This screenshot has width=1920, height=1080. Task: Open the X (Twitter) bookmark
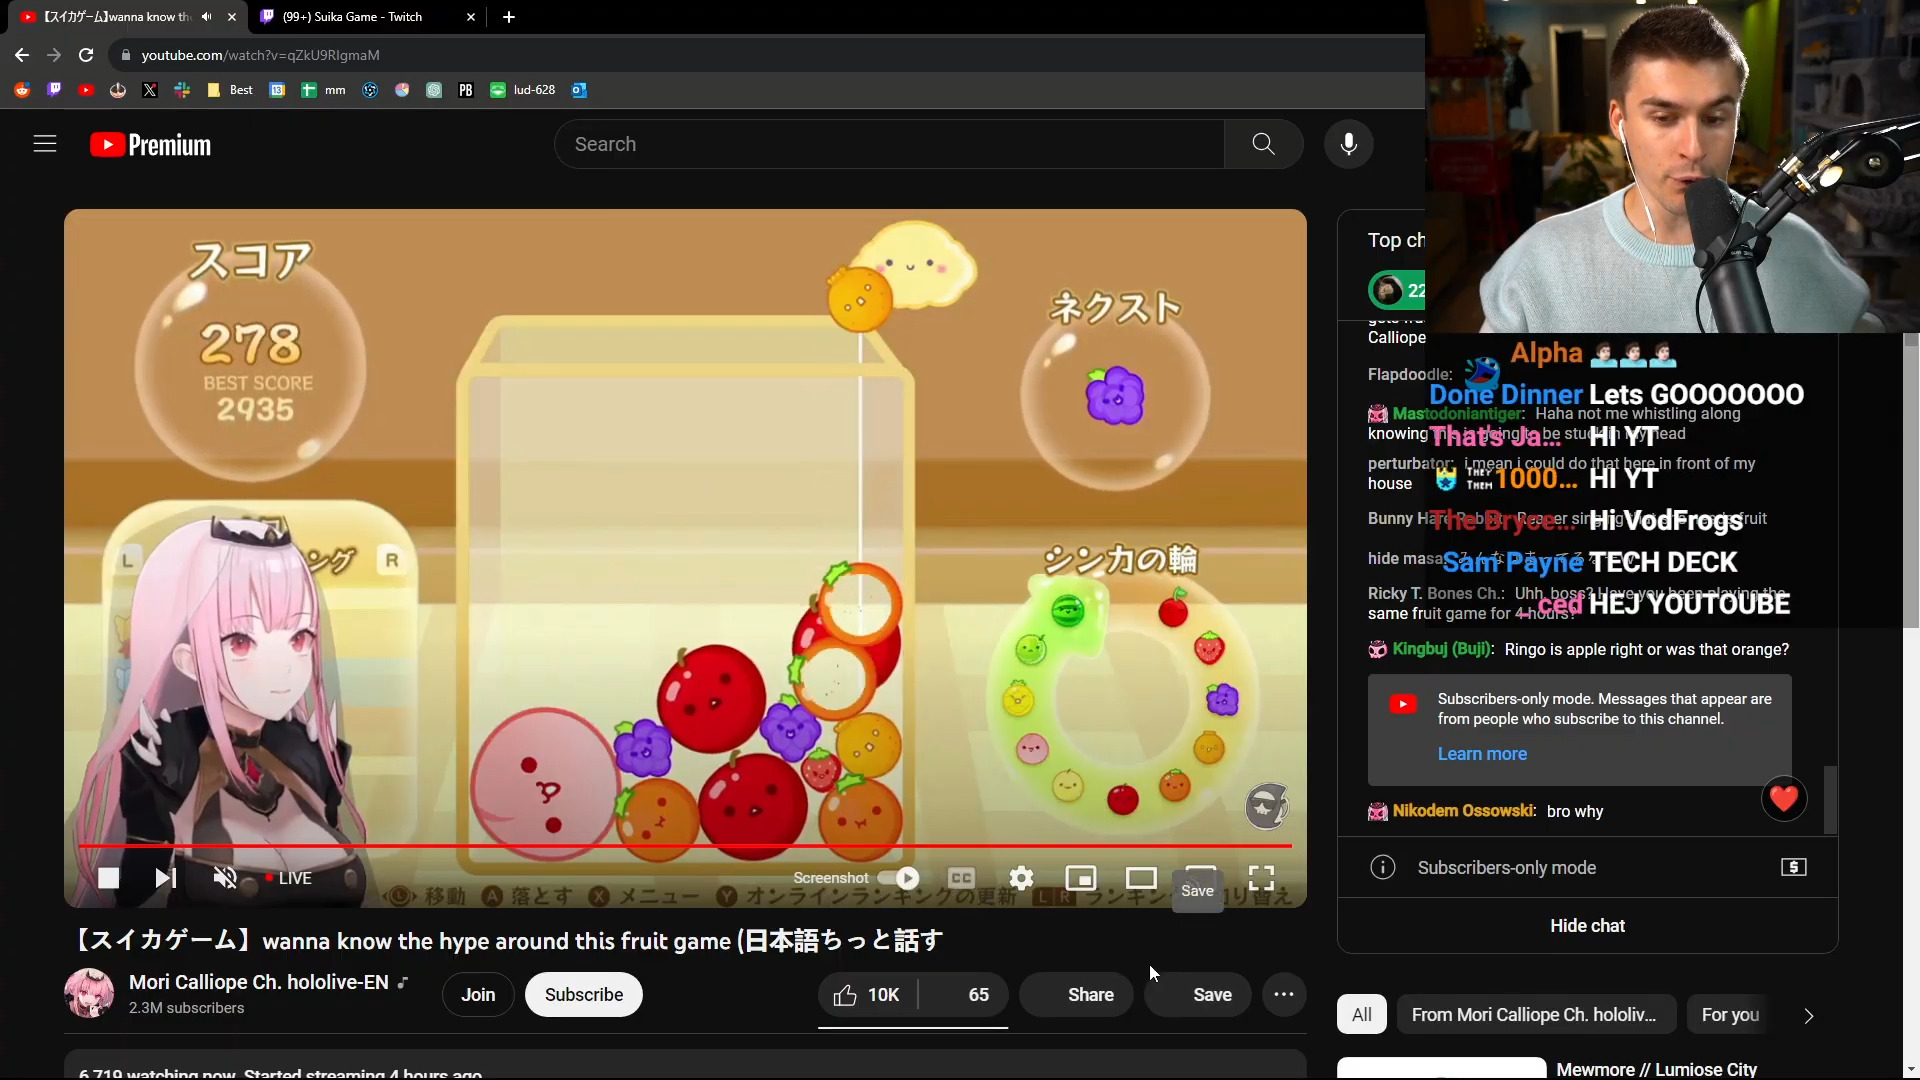tap(150, 90)
